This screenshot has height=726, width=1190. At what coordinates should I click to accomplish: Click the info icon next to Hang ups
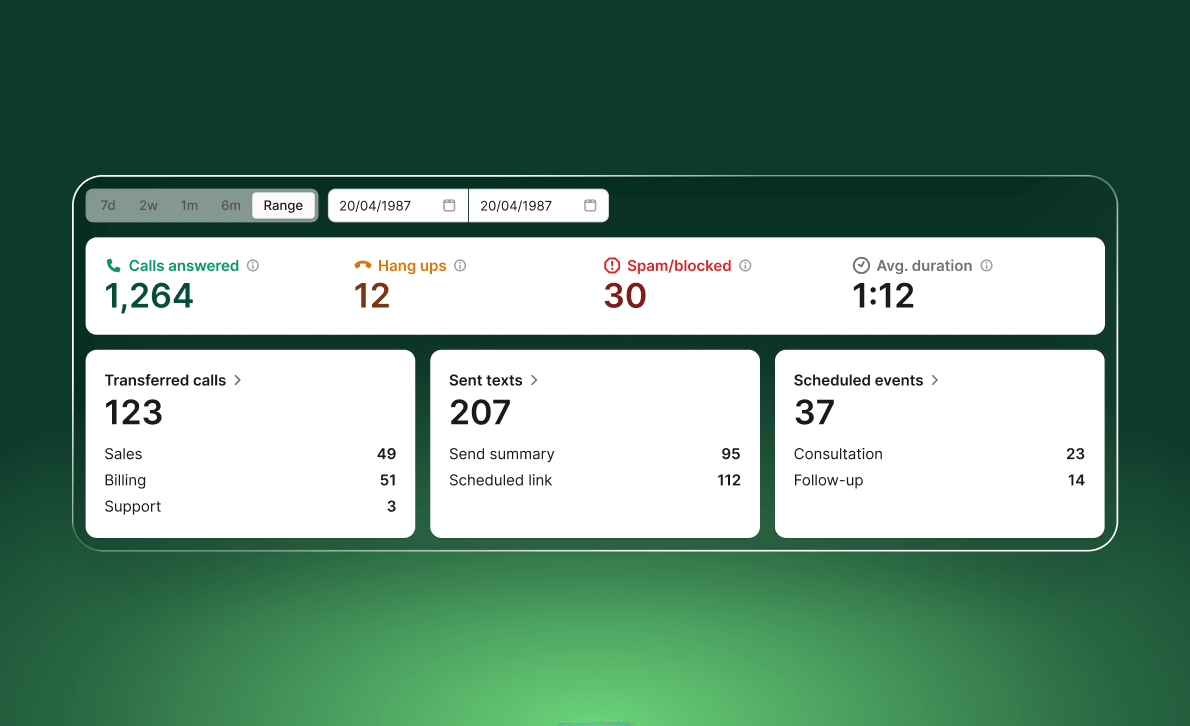(460, 265)
